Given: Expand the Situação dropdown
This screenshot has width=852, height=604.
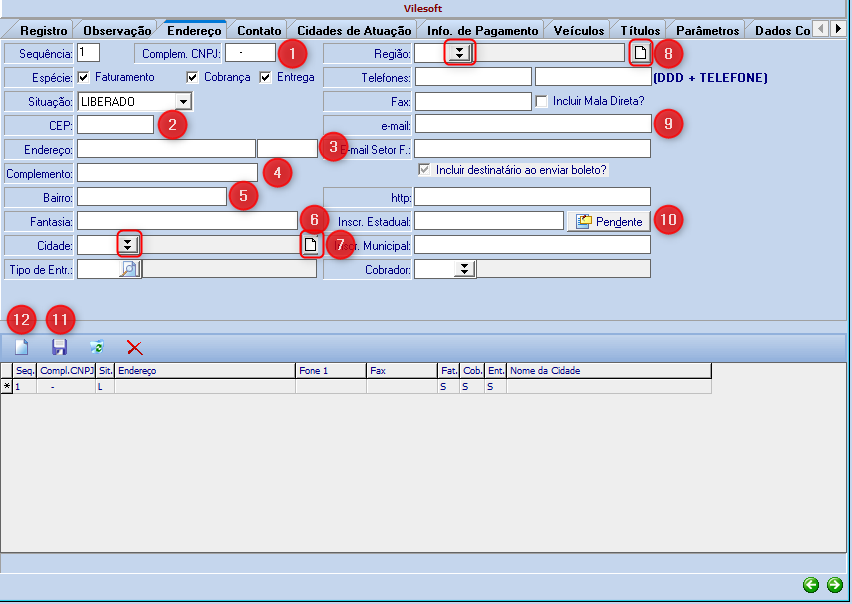Looking at the screenshot, I should [182, 101].
